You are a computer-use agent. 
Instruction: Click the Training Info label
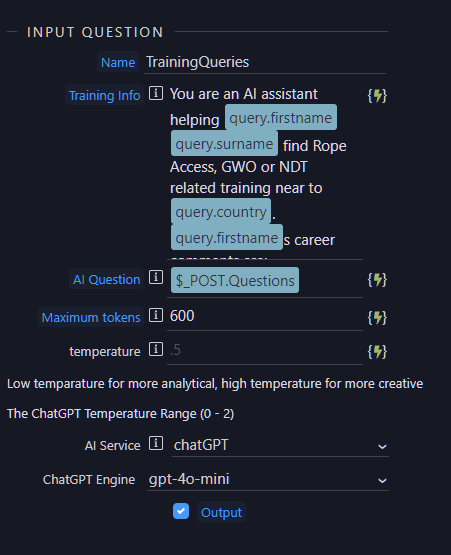tap(104, 95)
